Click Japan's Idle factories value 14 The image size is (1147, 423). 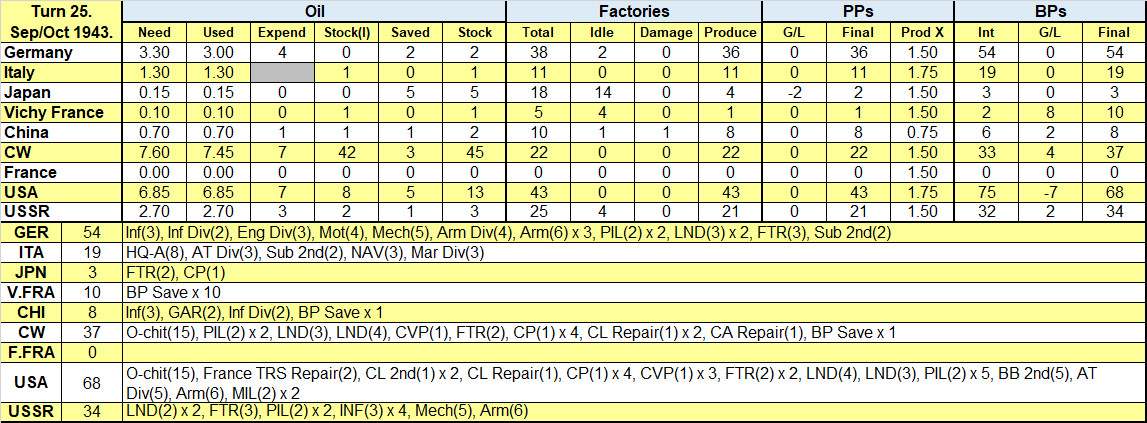603,93
